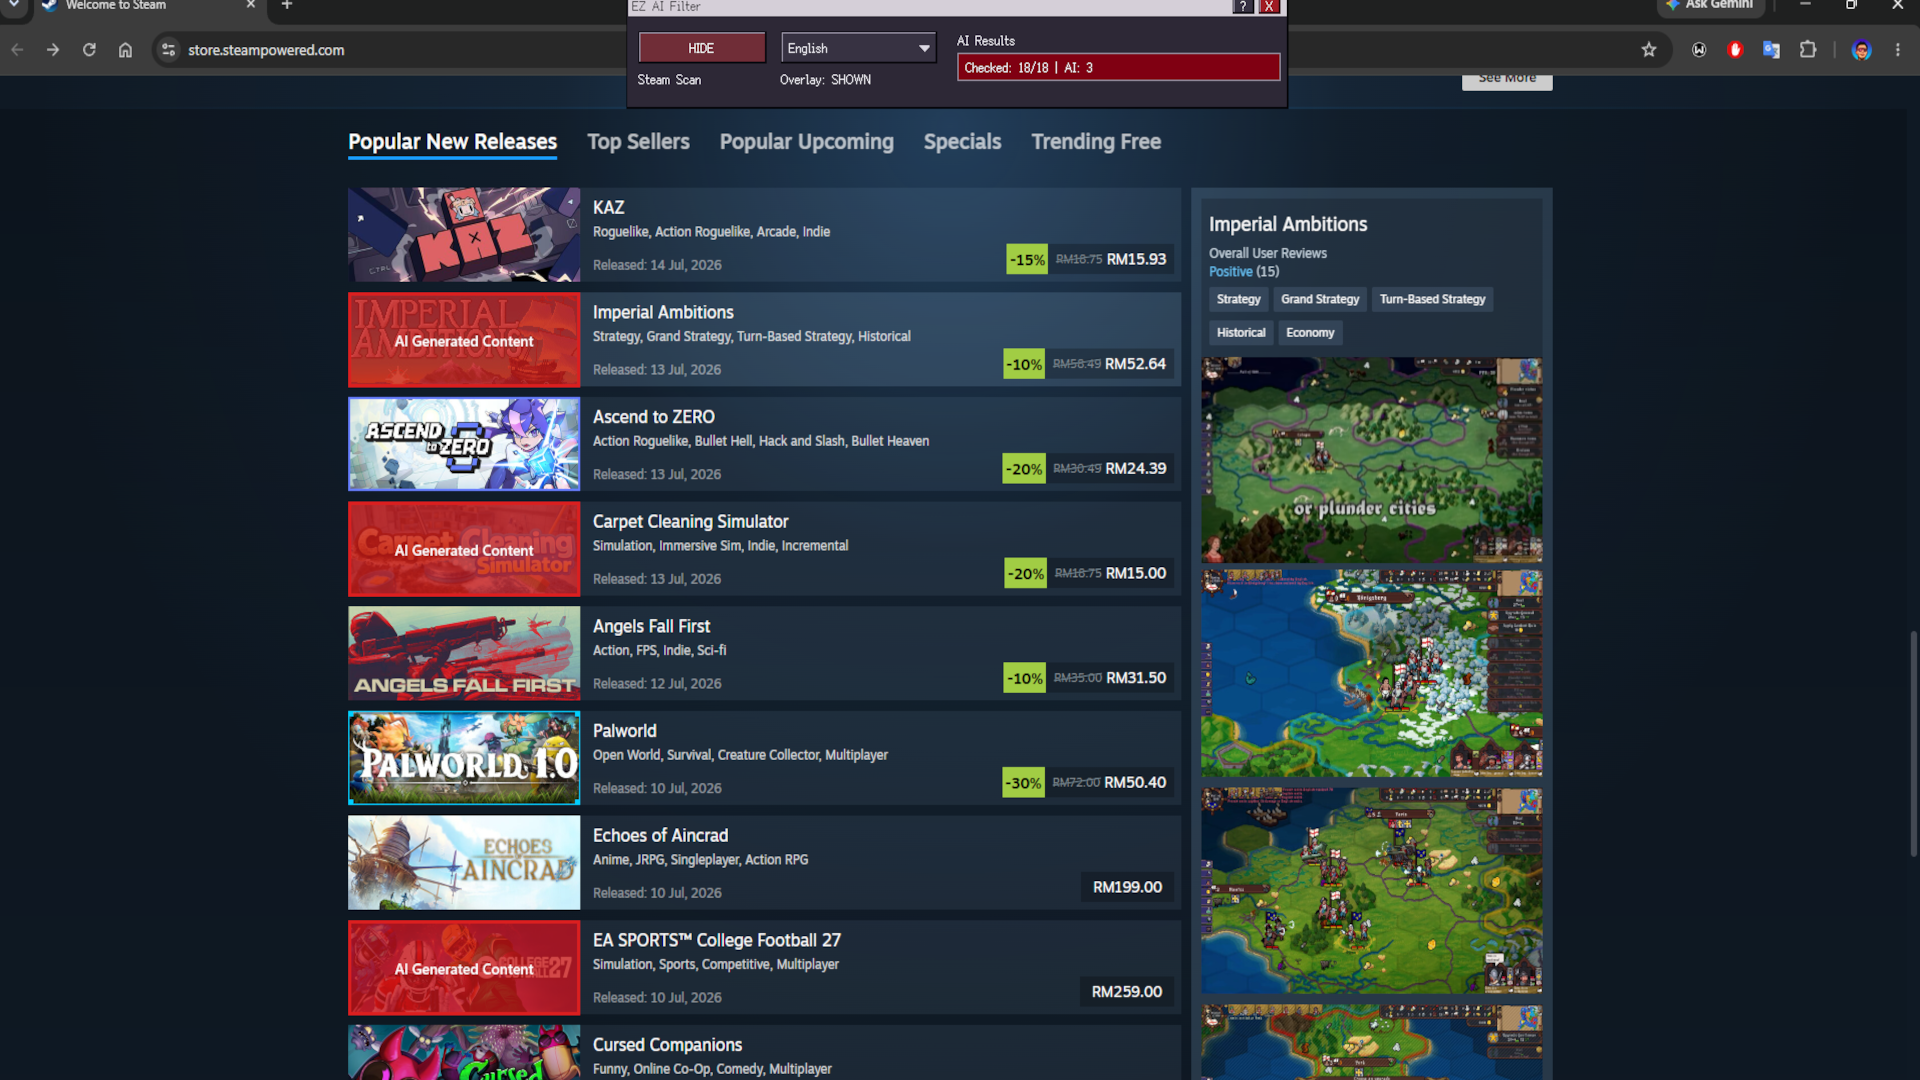Viewport: 1920px width, 1080px height.
Task: Click the Ask Gemini button
Action: (1710, 5)
